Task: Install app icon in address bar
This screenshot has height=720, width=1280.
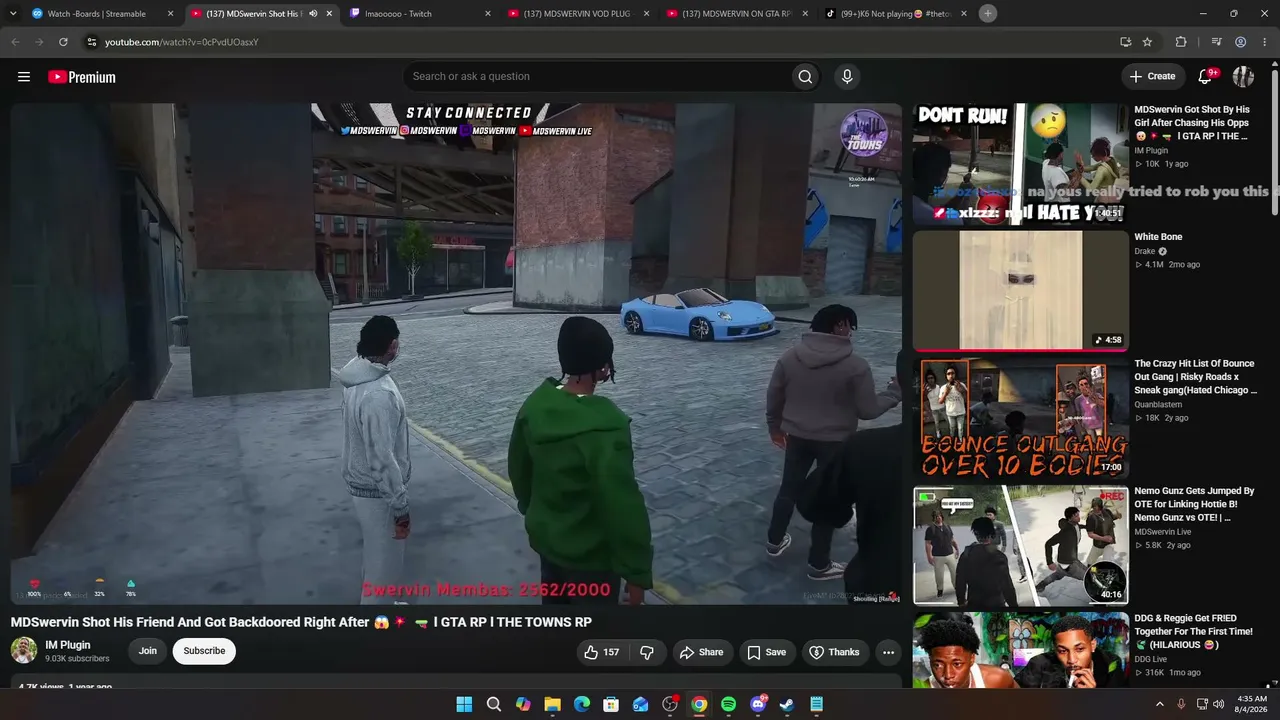Action: (x=1125, y=42)
